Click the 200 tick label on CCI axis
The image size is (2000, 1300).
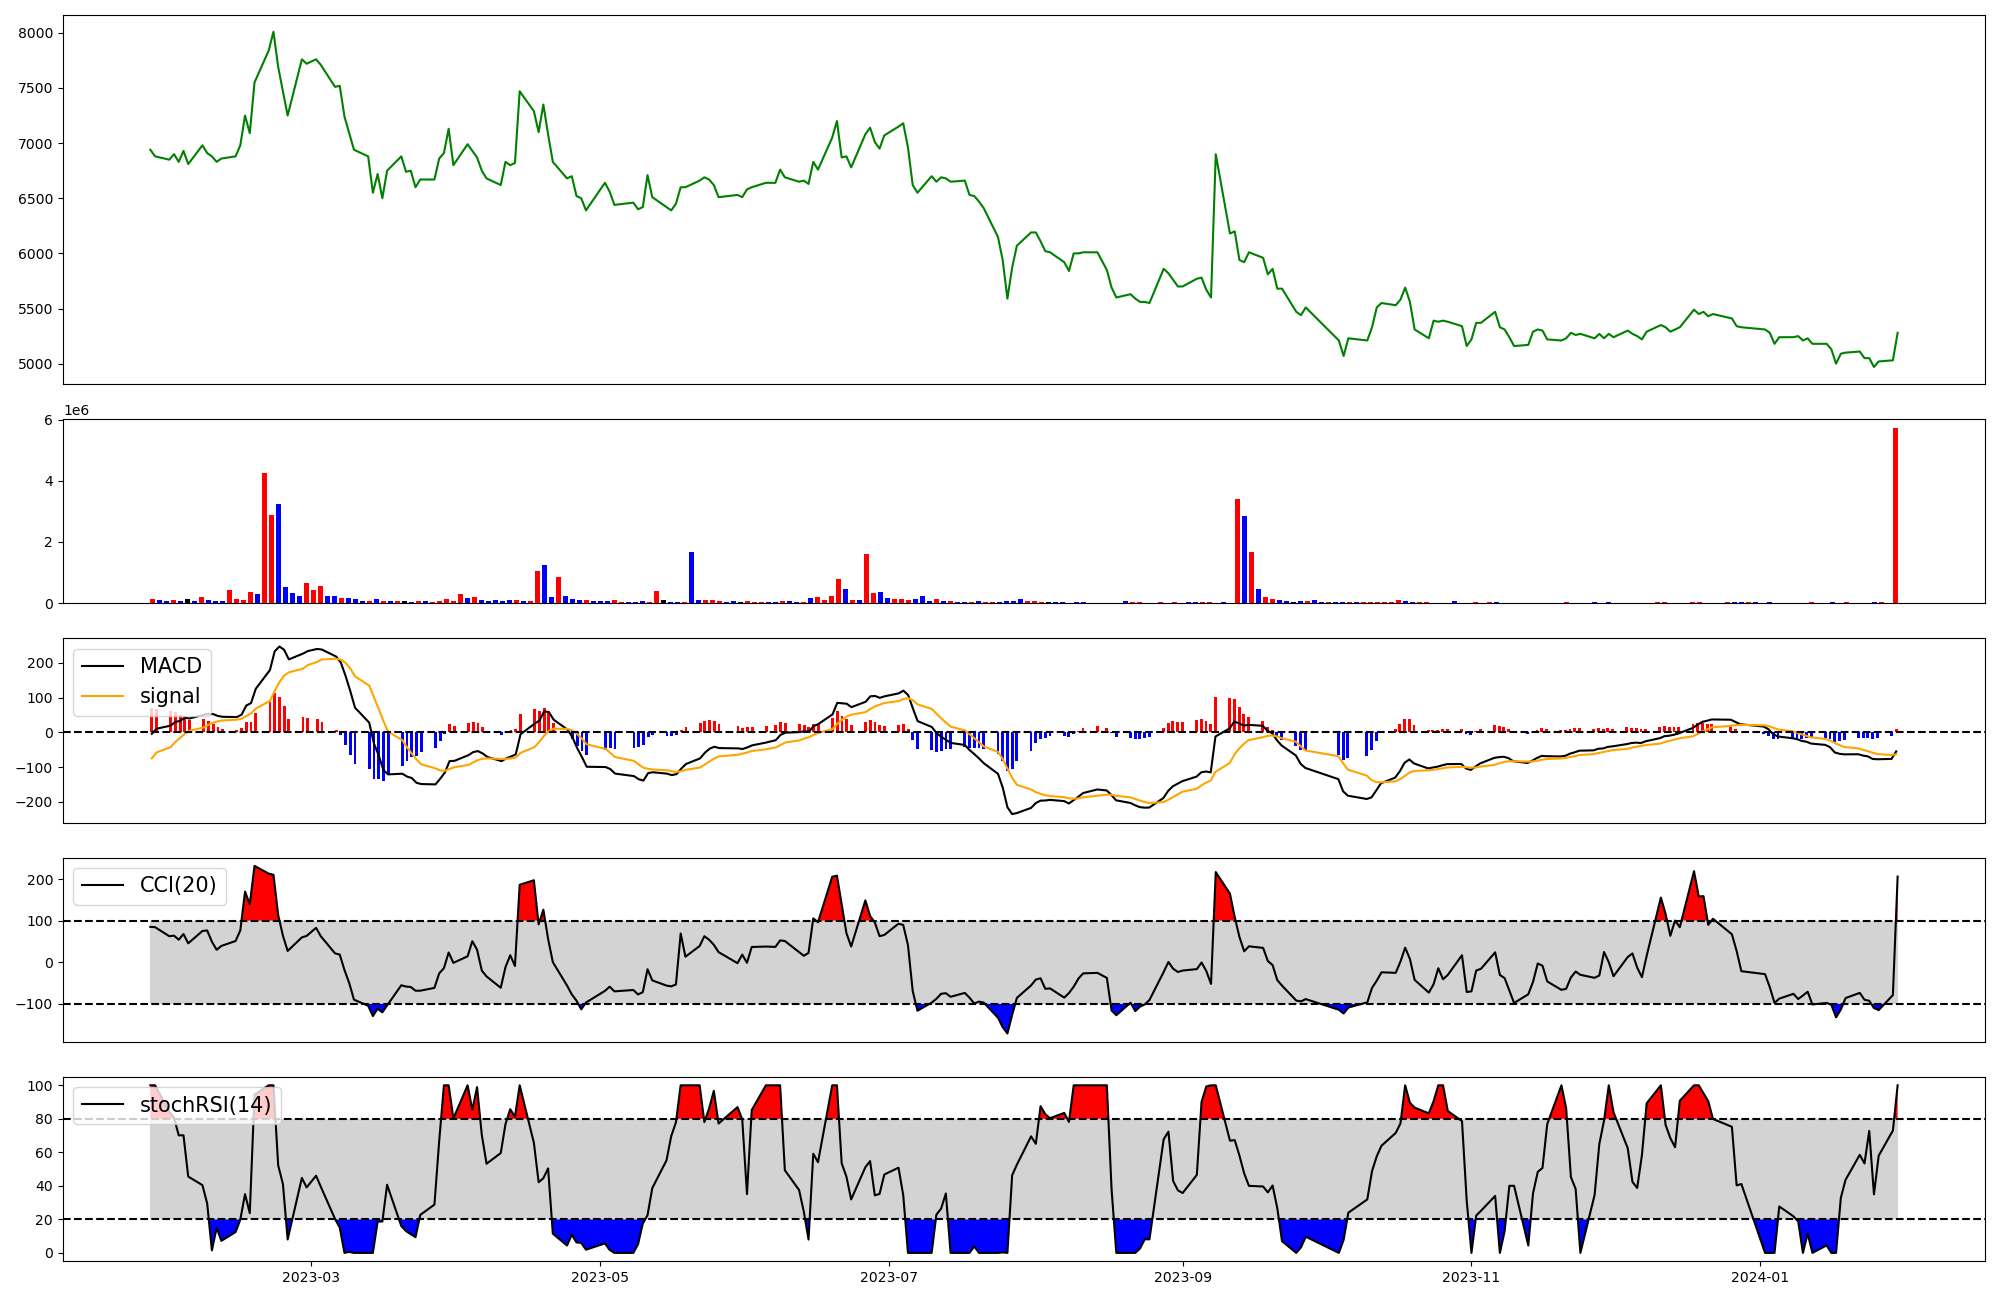coord(40,880)
